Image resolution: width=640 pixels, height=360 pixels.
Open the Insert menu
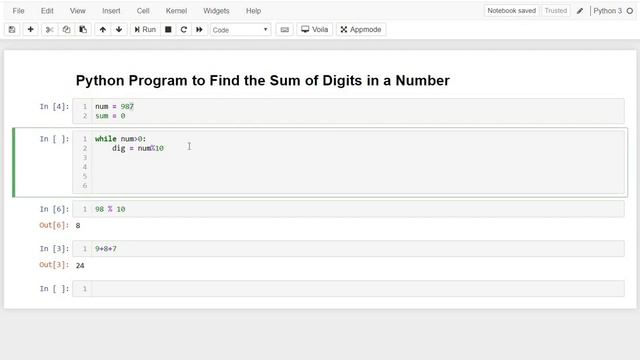coord(111,11)
